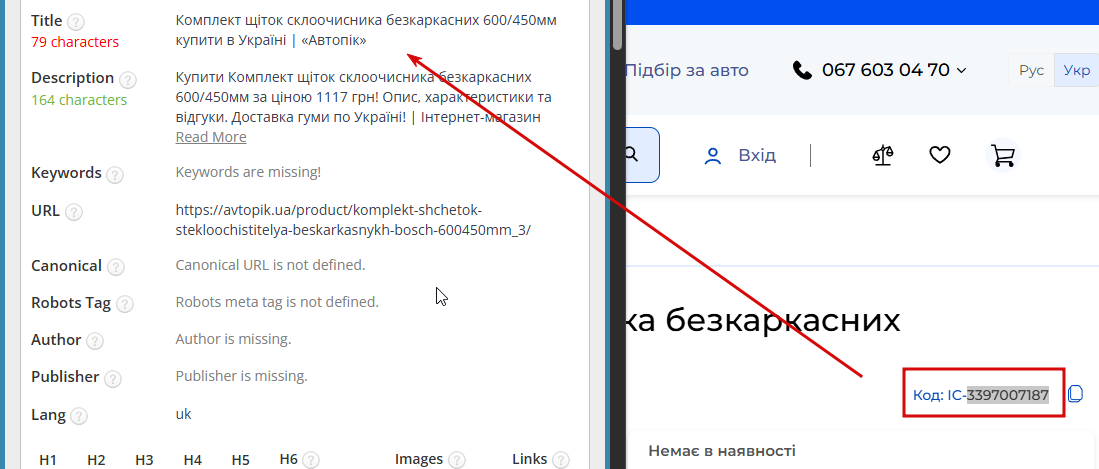Open the shopping cart icon

pyautogui.click(x=1004, y=156)
